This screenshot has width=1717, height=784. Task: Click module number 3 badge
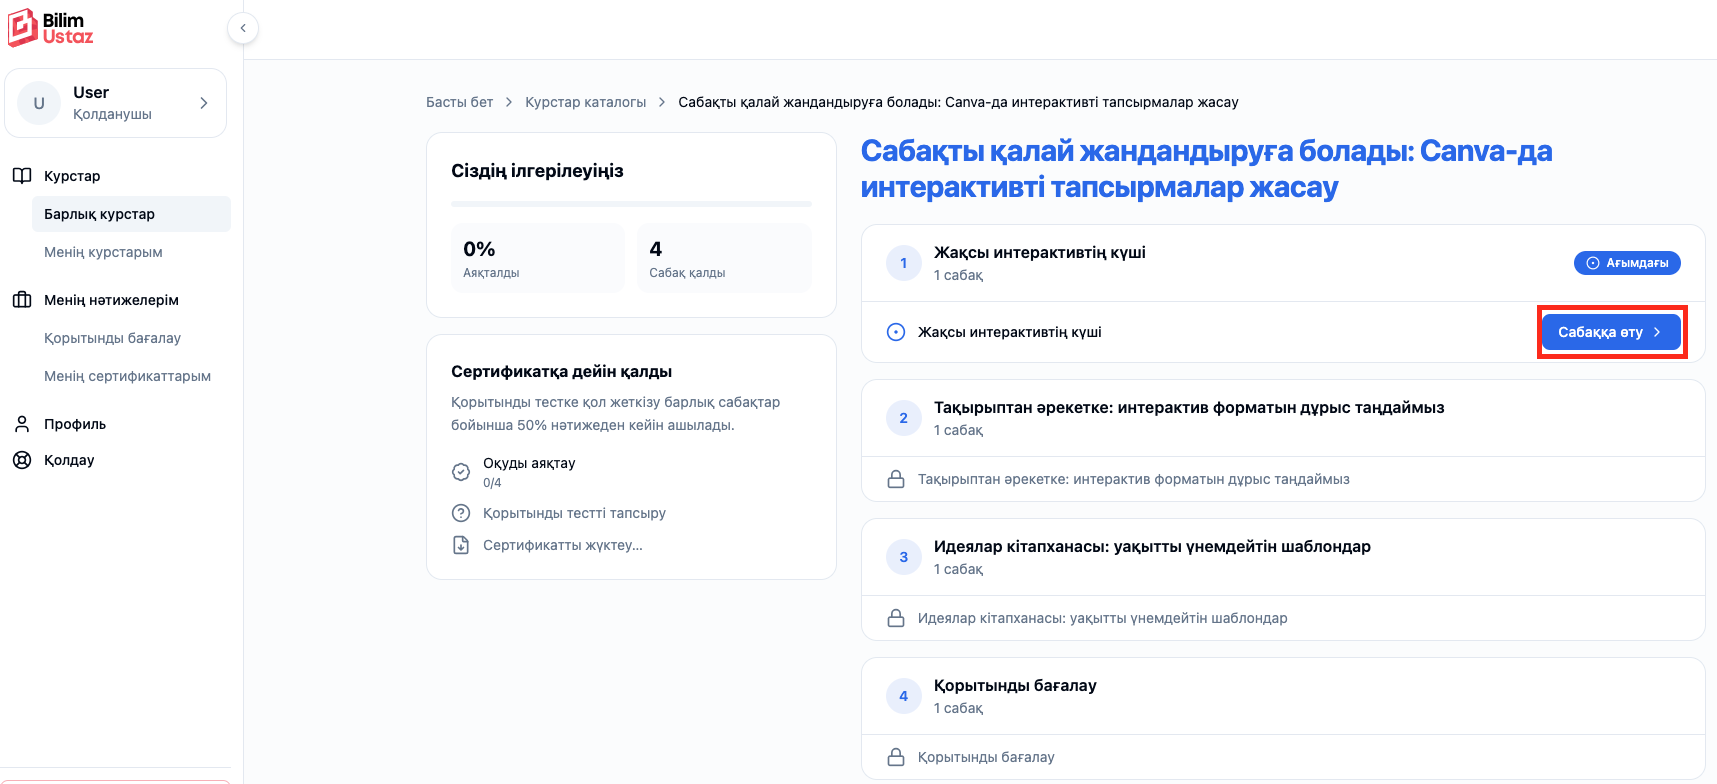point(903,557)
